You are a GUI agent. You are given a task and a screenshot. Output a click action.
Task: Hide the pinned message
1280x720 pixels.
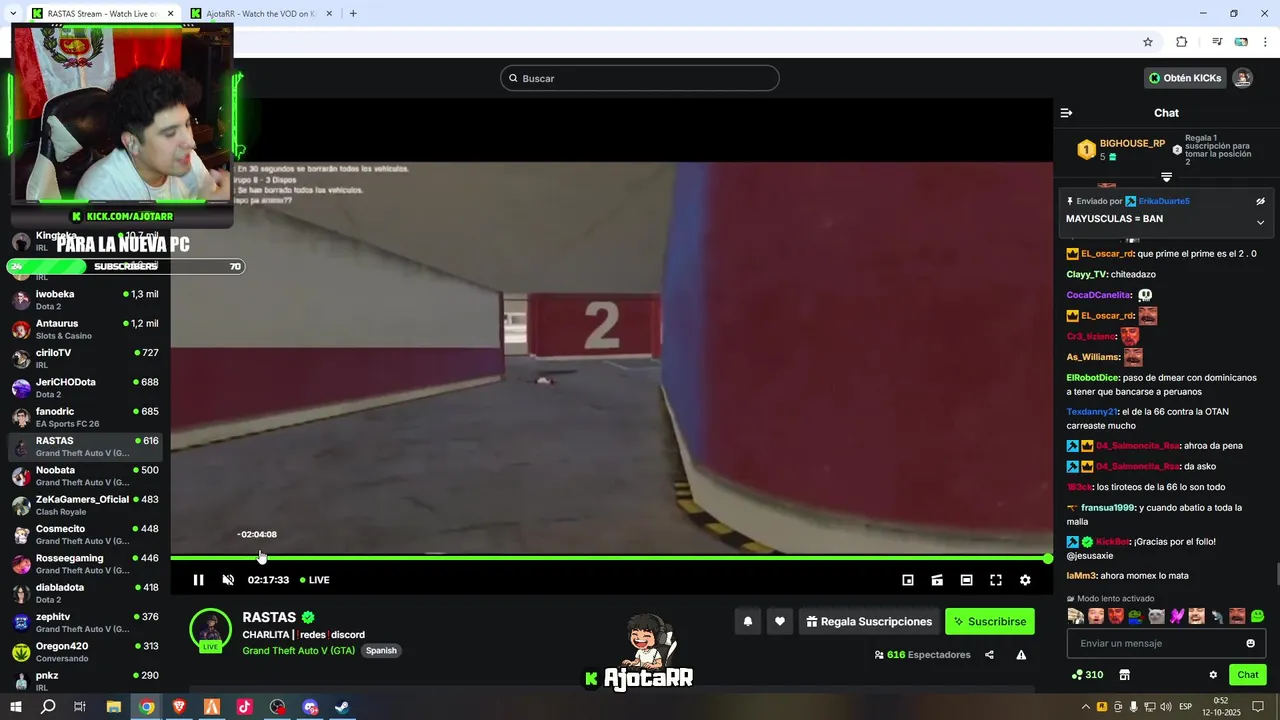(1260, 201)
